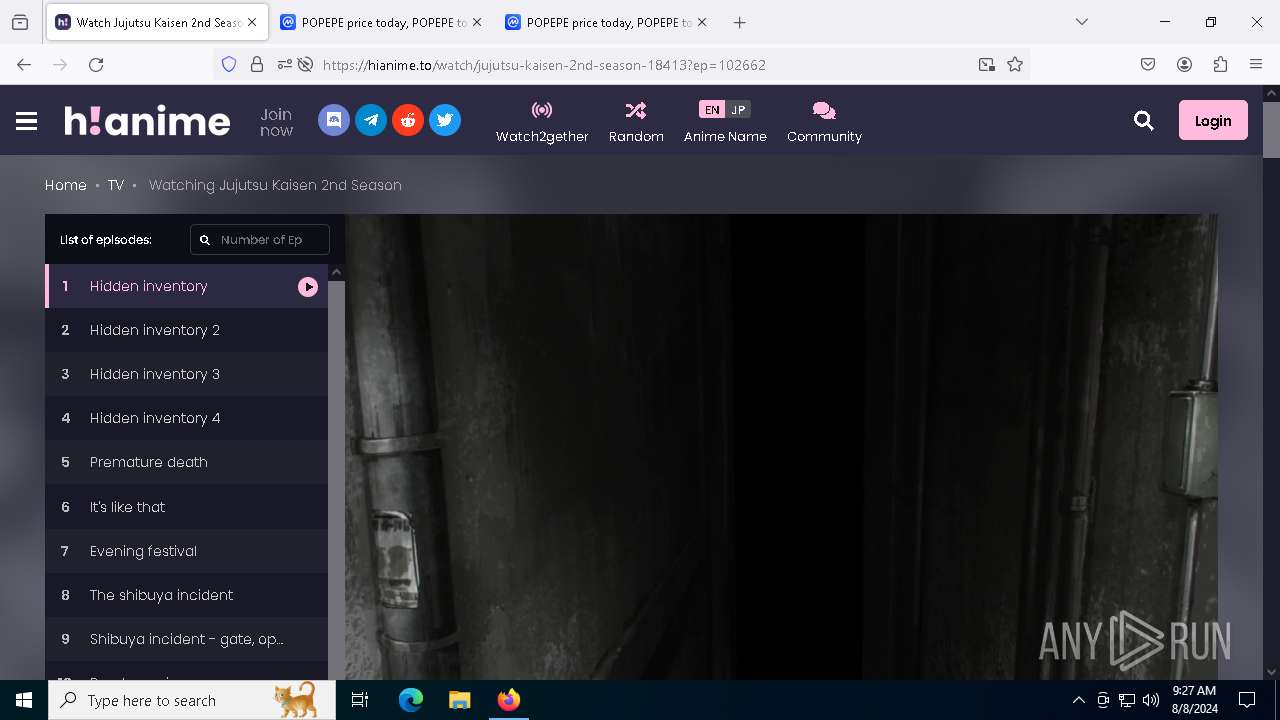Select episode 9 Shibuya incident - gate

point(186,639)
